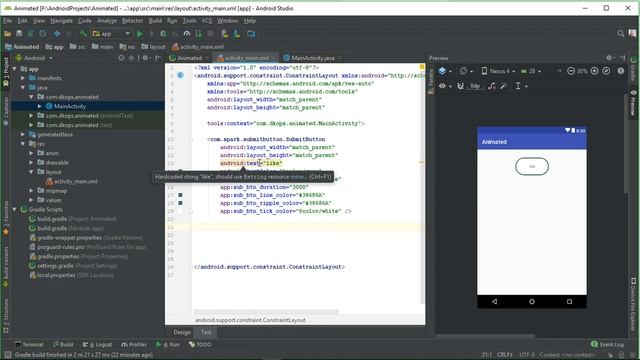Open the File menu
The height and width of the screenshot is (360, 640).
[8, 20]
